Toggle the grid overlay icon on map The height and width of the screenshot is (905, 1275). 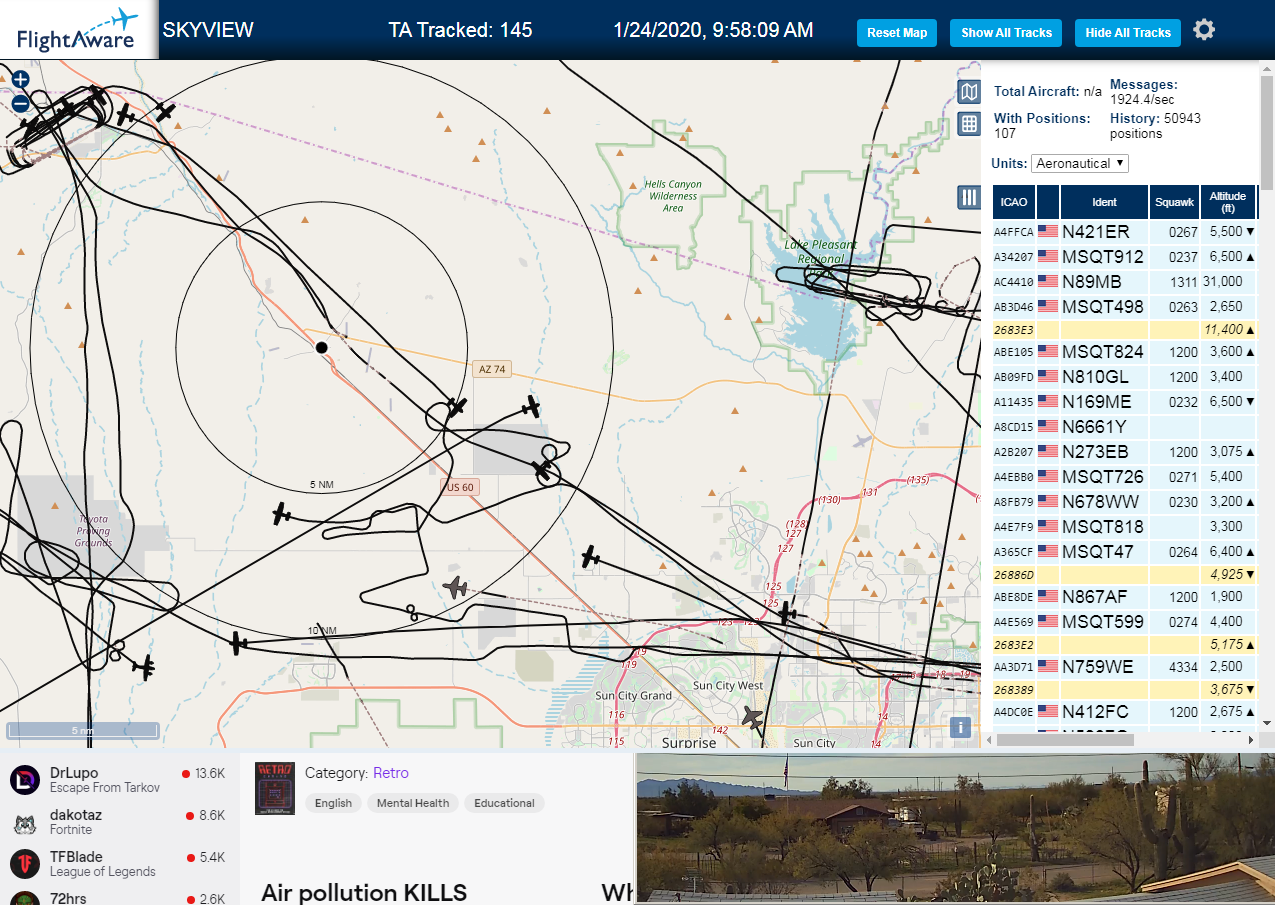(x=969, y=124)
